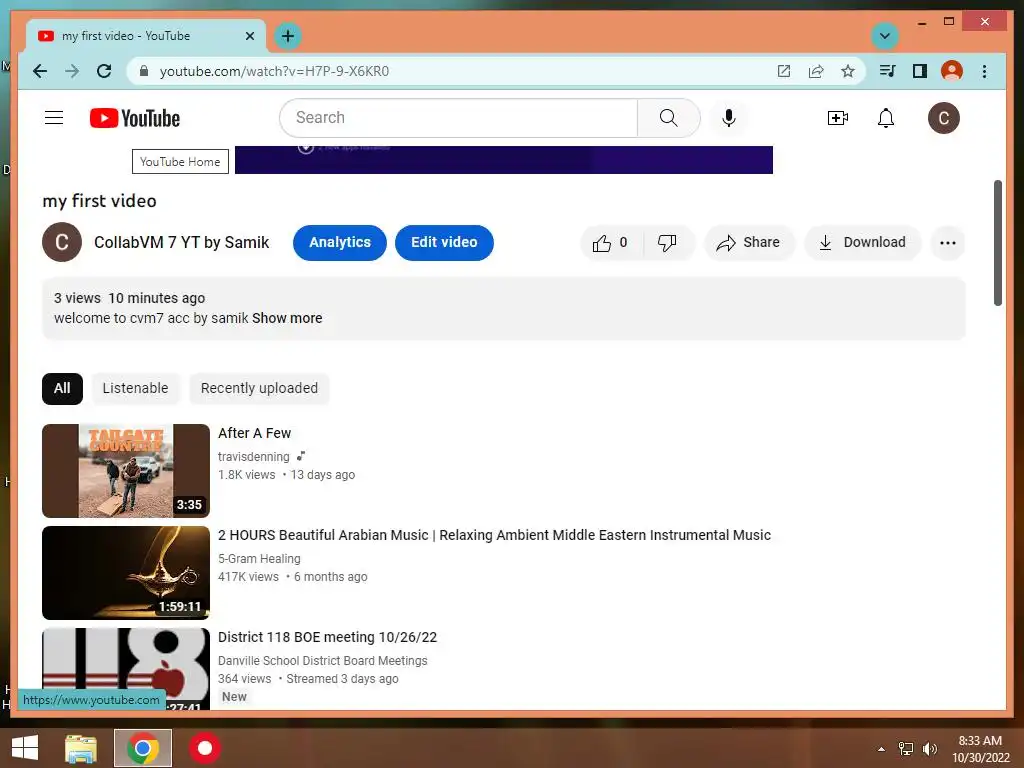Reload the page
This screenshot has height=768, width=1024.
pyautogui.click(x=104, y=71)
